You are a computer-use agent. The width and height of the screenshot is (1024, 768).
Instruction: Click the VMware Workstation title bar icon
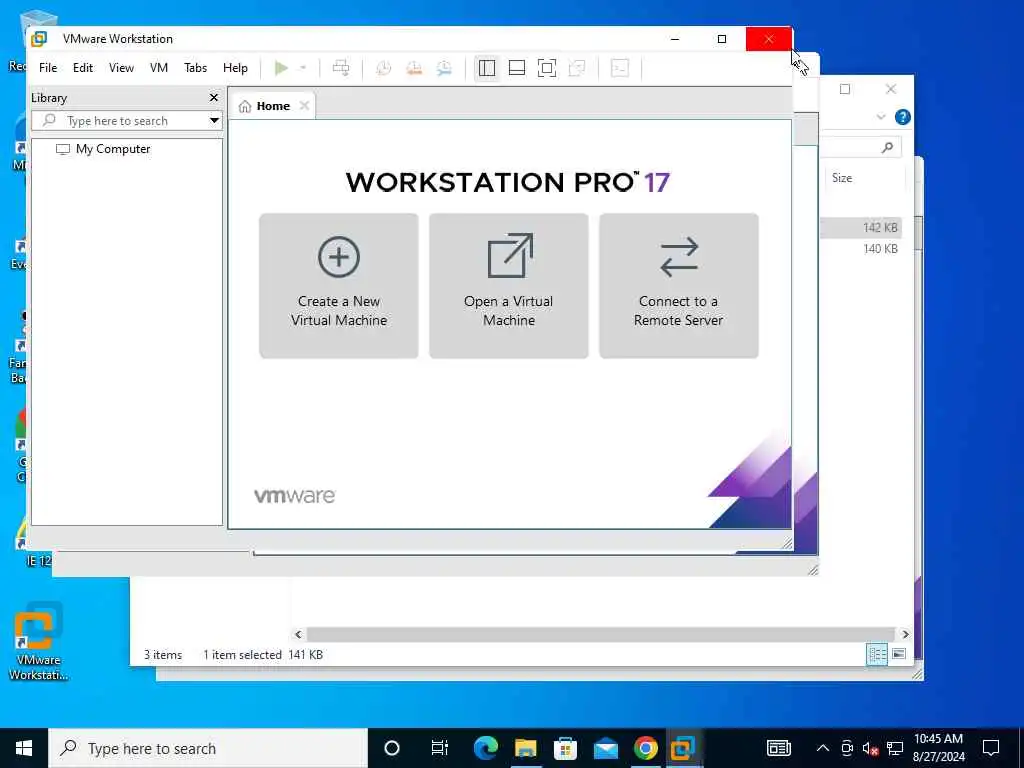click(x=39, y=39)
